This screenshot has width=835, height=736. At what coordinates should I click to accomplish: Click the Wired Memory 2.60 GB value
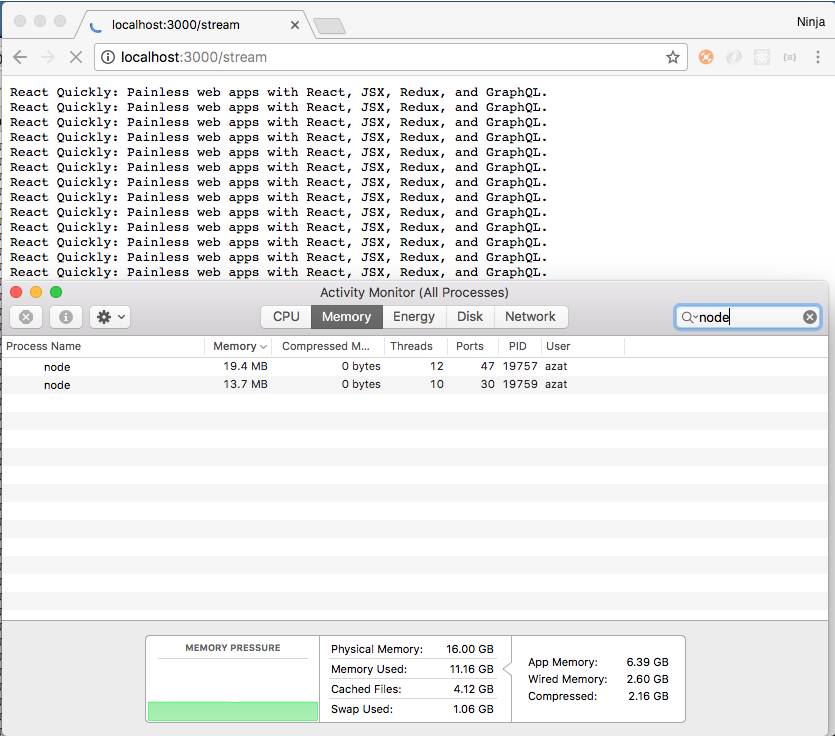647,679
